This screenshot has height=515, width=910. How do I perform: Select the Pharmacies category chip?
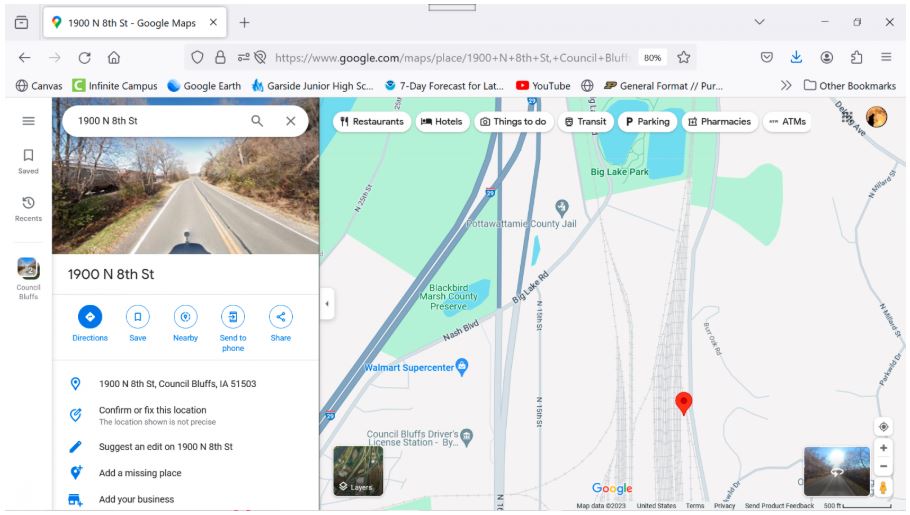click(719, 122)
